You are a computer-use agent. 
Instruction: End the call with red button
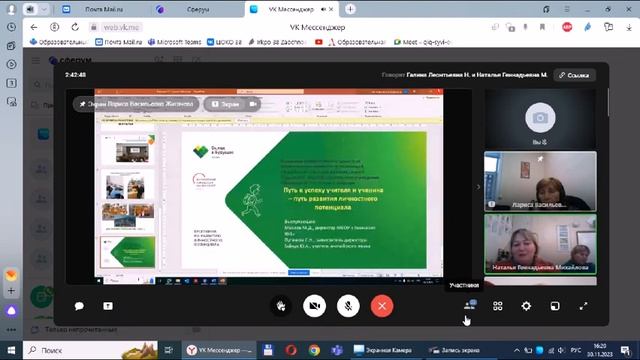pyautogui.click(x=382, y=306)
